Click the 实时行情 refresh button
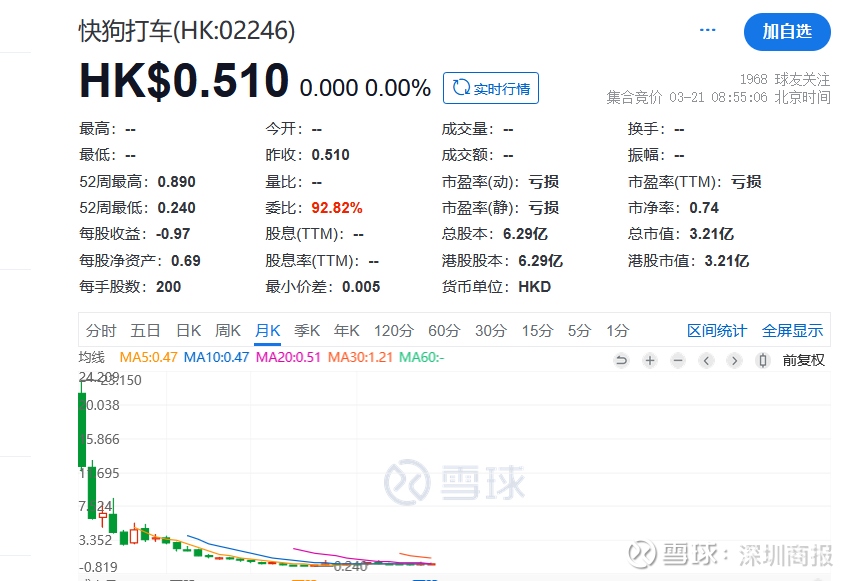 (x=491, y=88)
